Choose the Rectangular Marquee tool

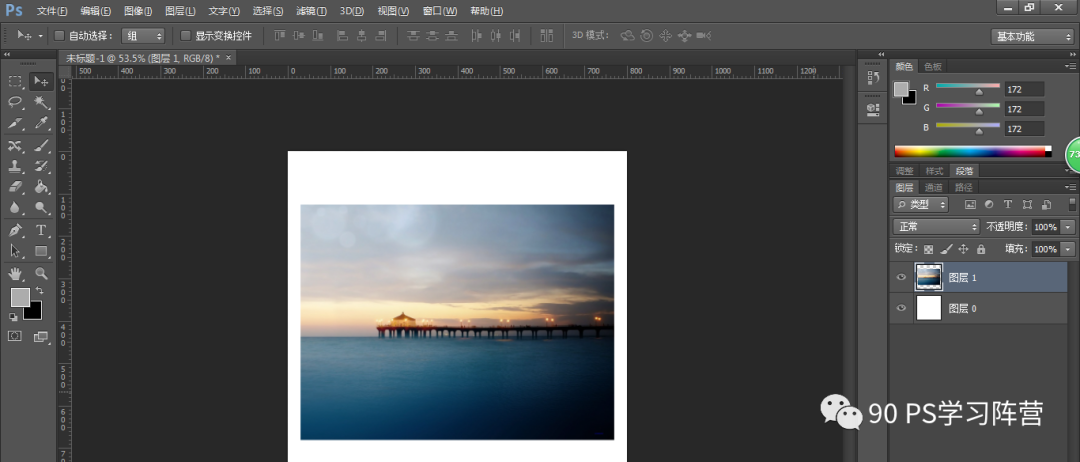pyautogui.click(x=16, y=81)
